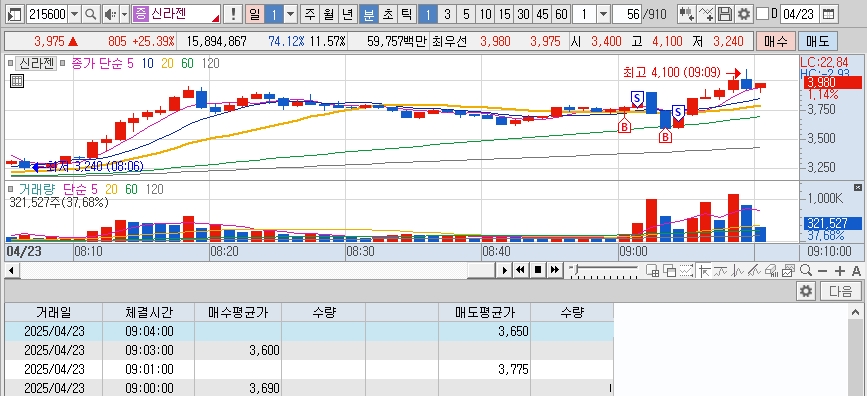Click the stock name field 신라젠

[x=176, y=14]
